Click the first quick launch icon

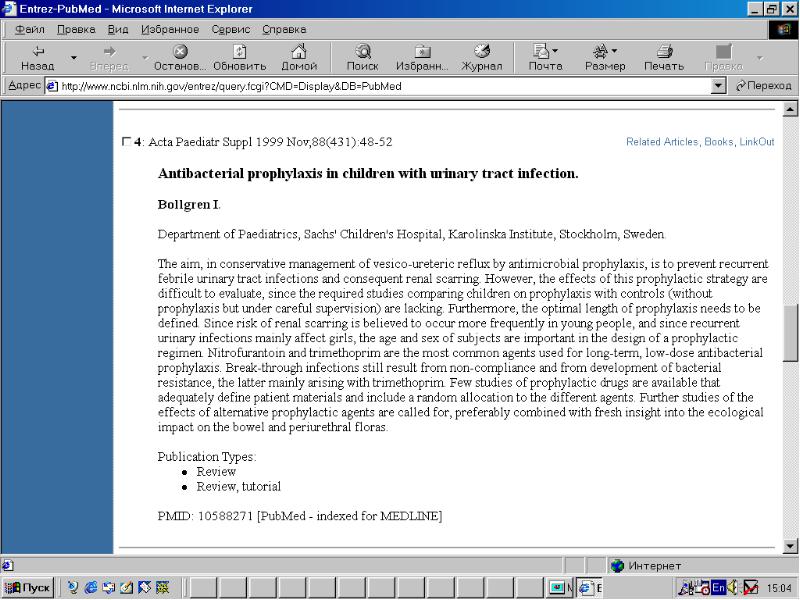73,588
